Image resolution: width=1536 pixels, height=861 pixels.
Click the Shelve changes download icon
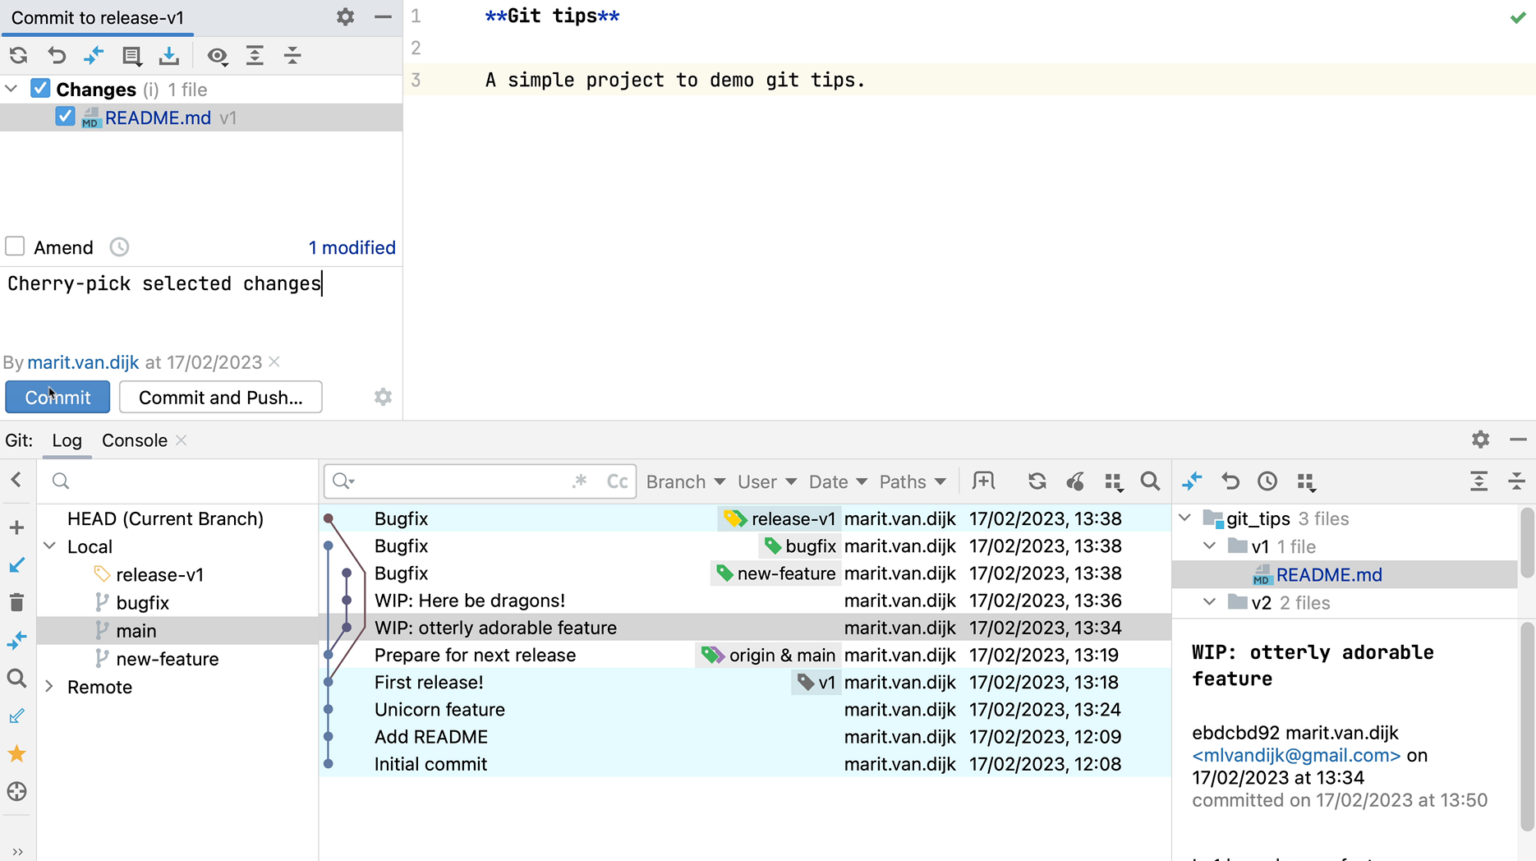pos(169,56)
